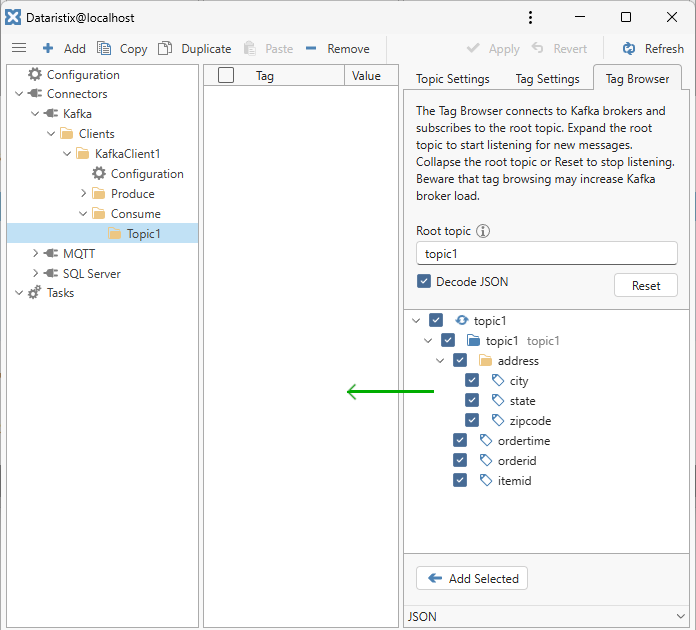The height and width of the screenshot is (630, 696).
Task: Toggle the Decode JSON checkbox
Action: (424, 282)
